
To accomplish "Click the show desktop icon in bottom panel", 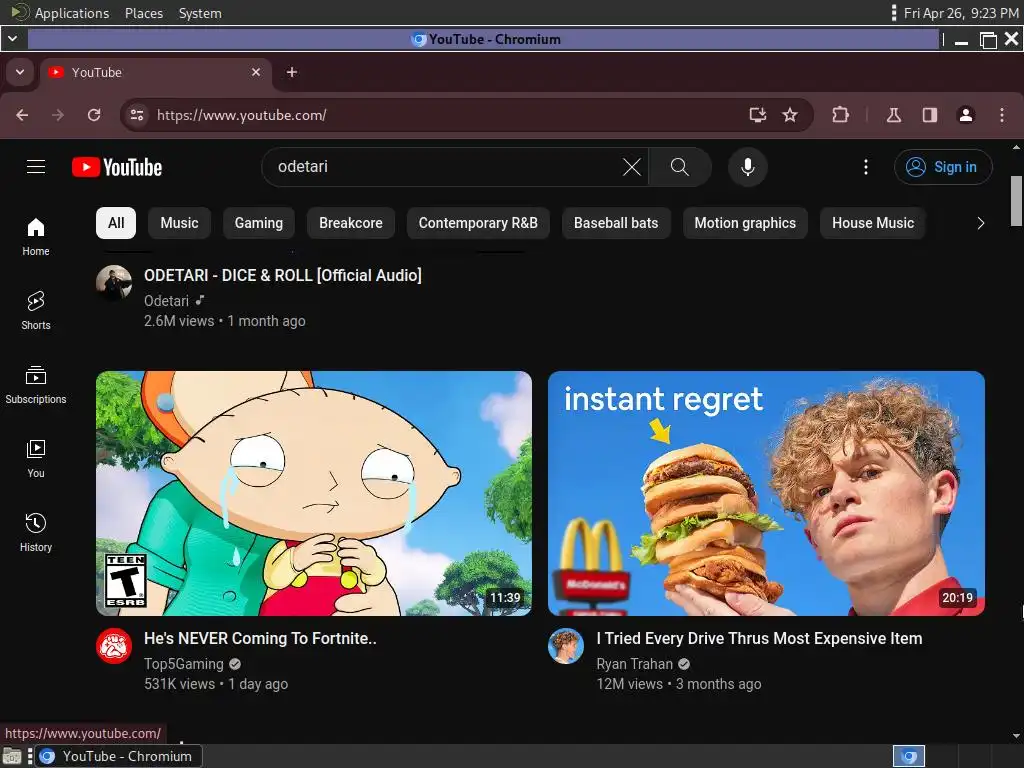I will pyautogui.click(x=12, y=756).
